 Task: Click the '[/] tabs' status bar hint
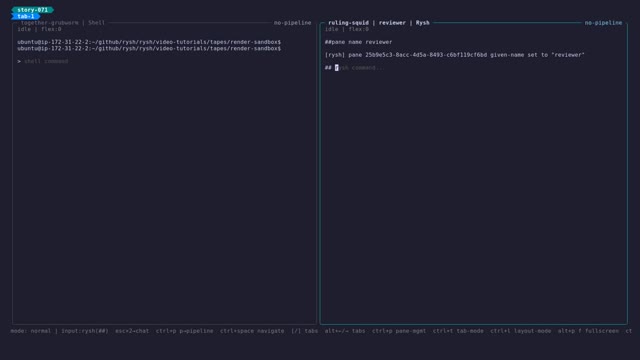(304, 331)
